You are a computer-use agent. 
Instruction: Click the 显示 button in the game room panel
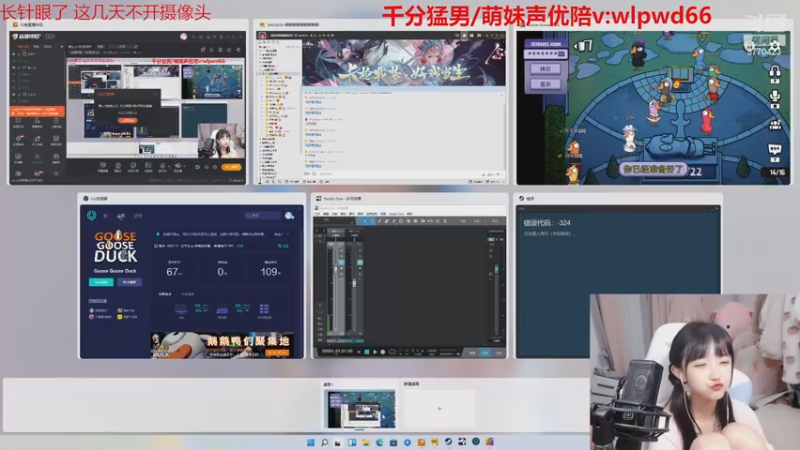click(545, 84)
